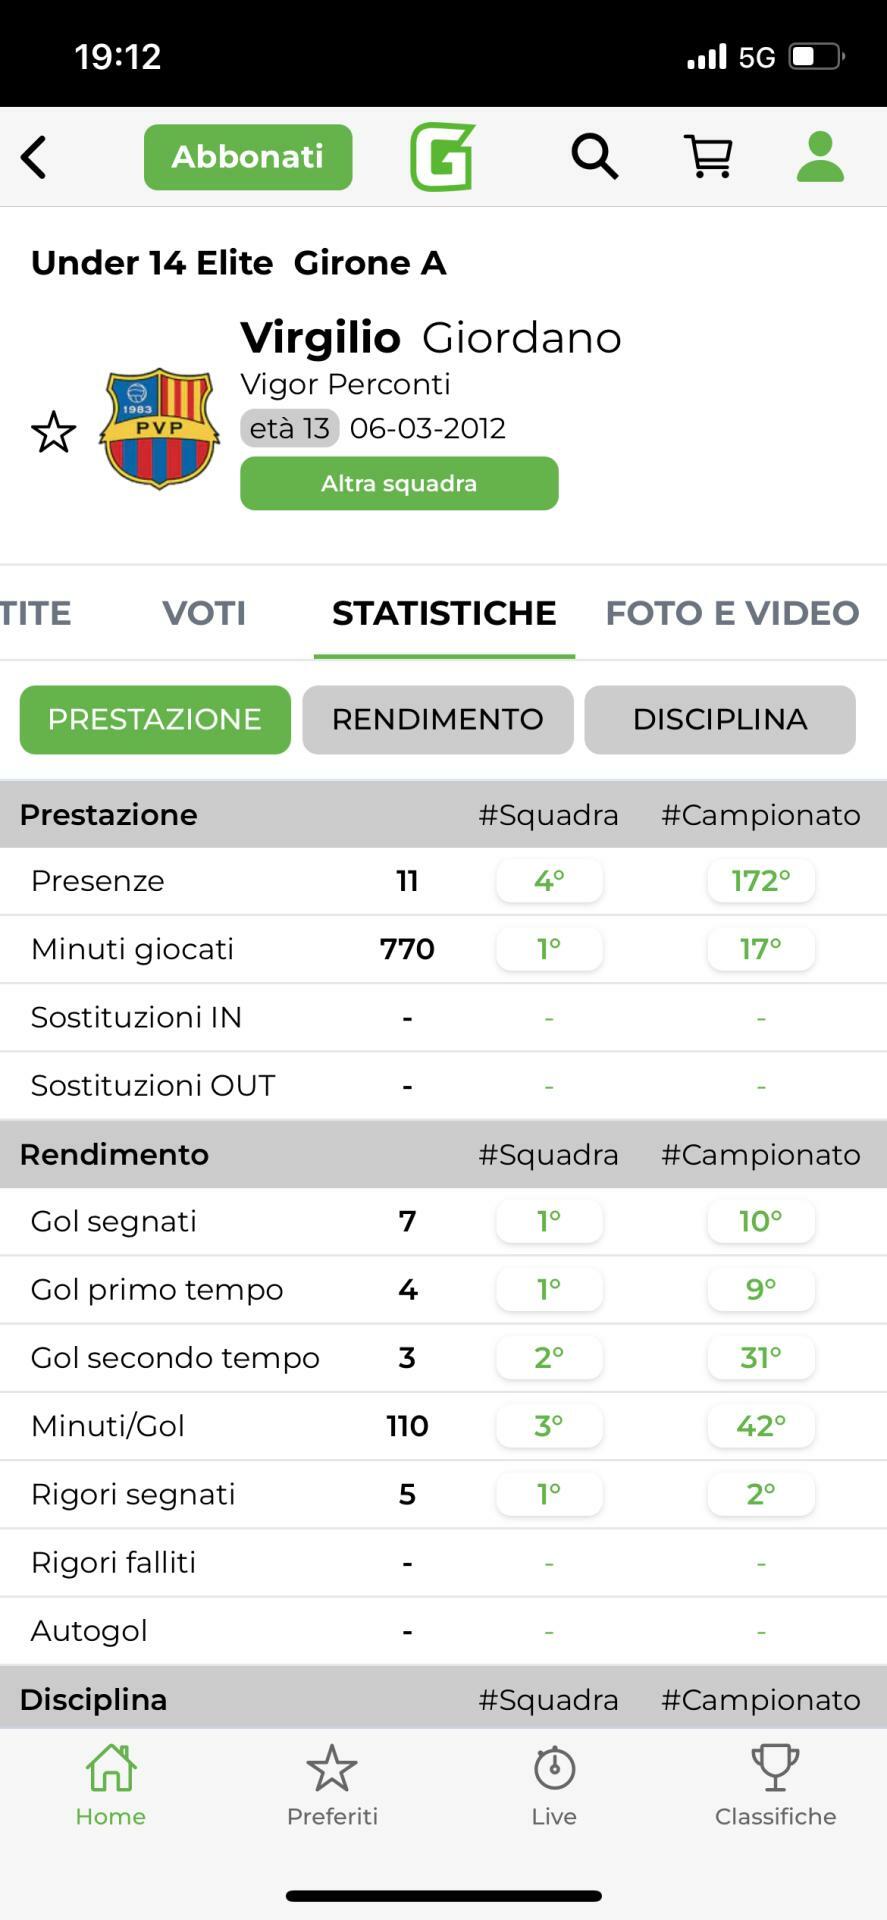Switch to the FOTO E VIDEO tab
Image resolution: width=887 pixels, height=1920 pixels.
click(732, 613)
